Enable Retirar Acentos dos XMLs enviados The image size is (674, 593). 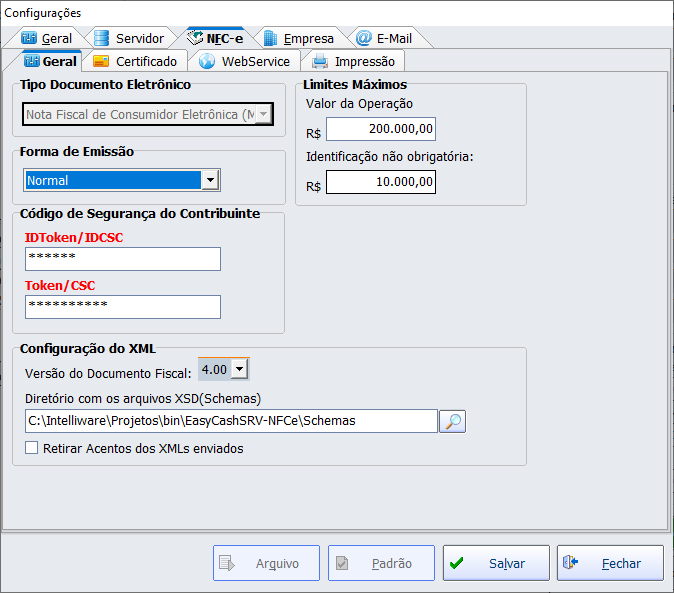coord(32,449)
